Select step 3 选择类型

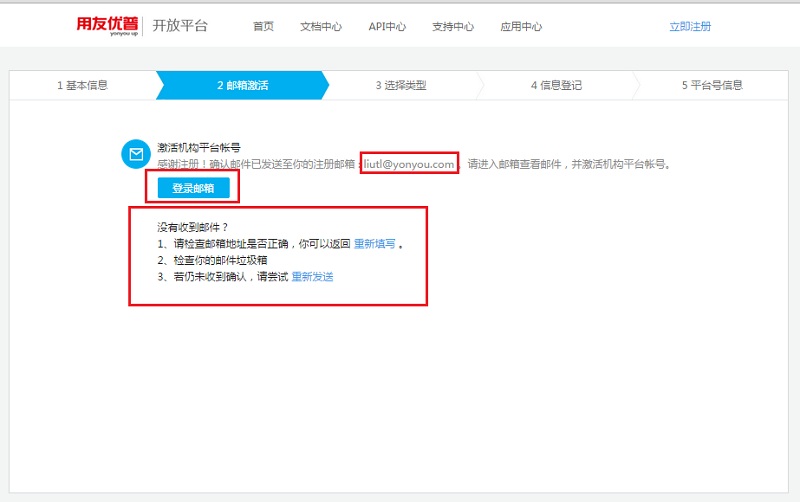click(x=401, y=85)
